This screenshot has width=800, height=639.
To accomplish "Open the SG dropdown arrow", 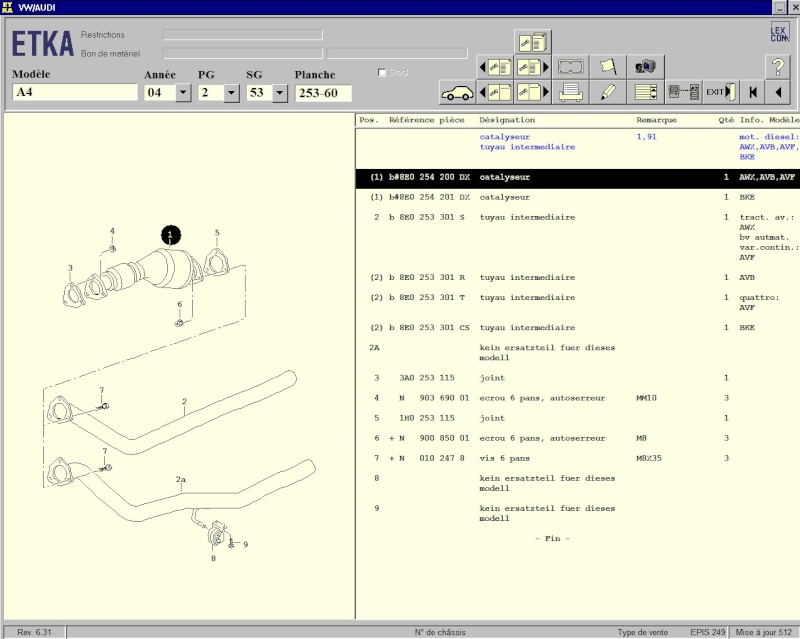I will (x=280, y=93).
